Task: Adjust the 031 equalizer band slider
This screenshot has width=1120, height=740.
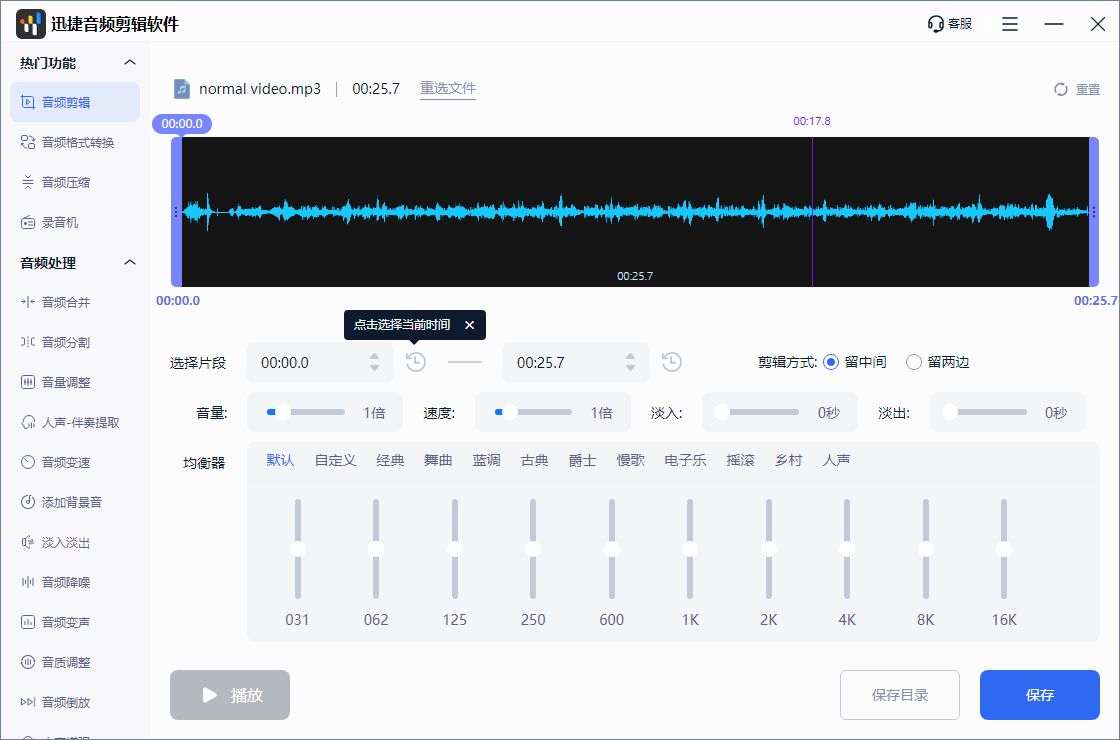Action: click(298, 549)
